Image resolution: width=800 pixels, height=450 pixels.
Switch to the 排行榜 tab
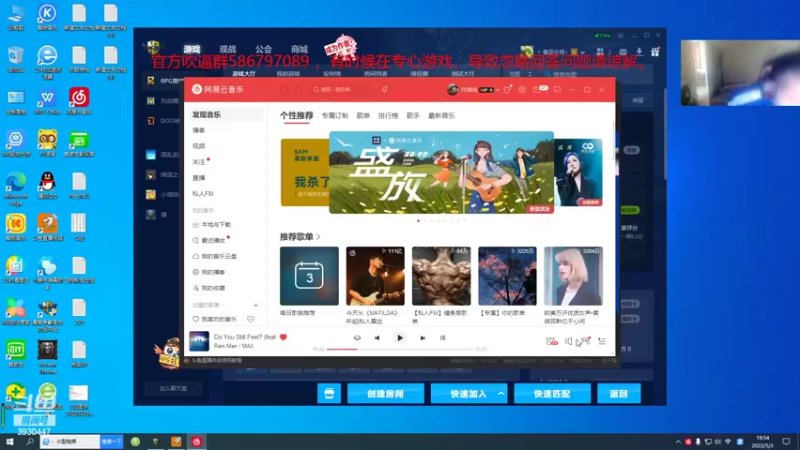388,116
